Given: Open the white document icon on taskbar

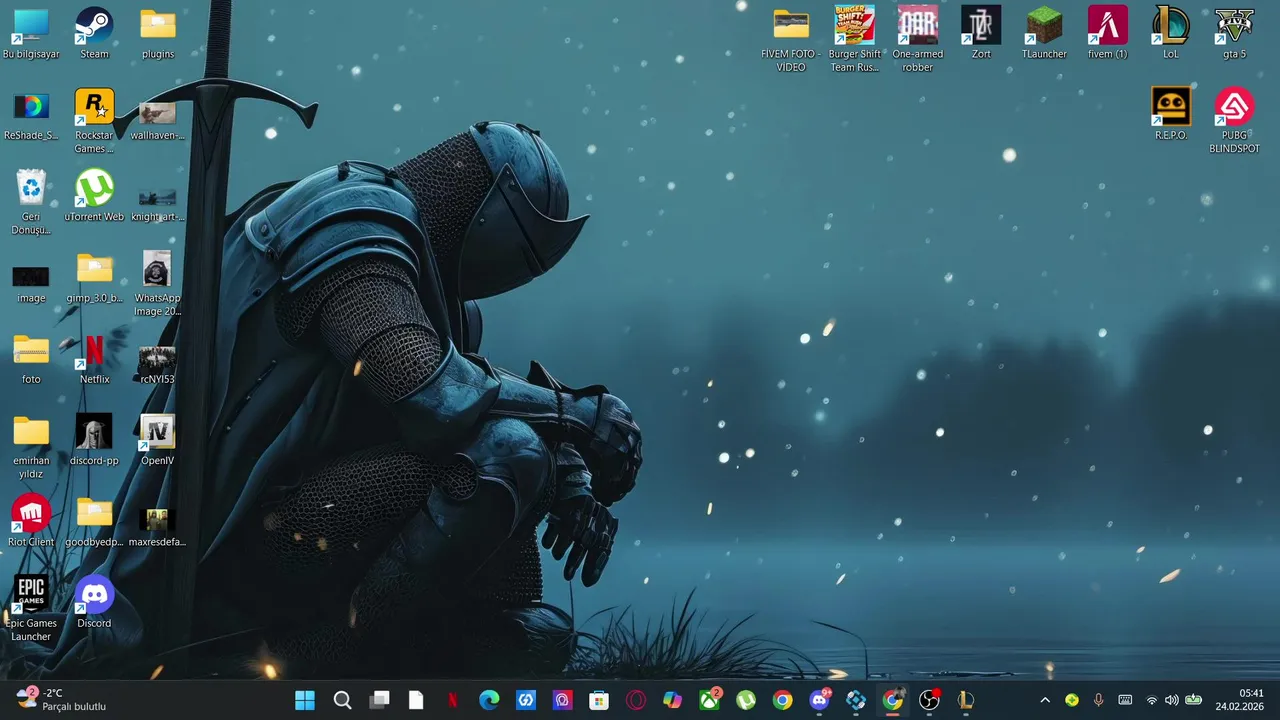Looking at the screenshot, I should tap(416, 700).
